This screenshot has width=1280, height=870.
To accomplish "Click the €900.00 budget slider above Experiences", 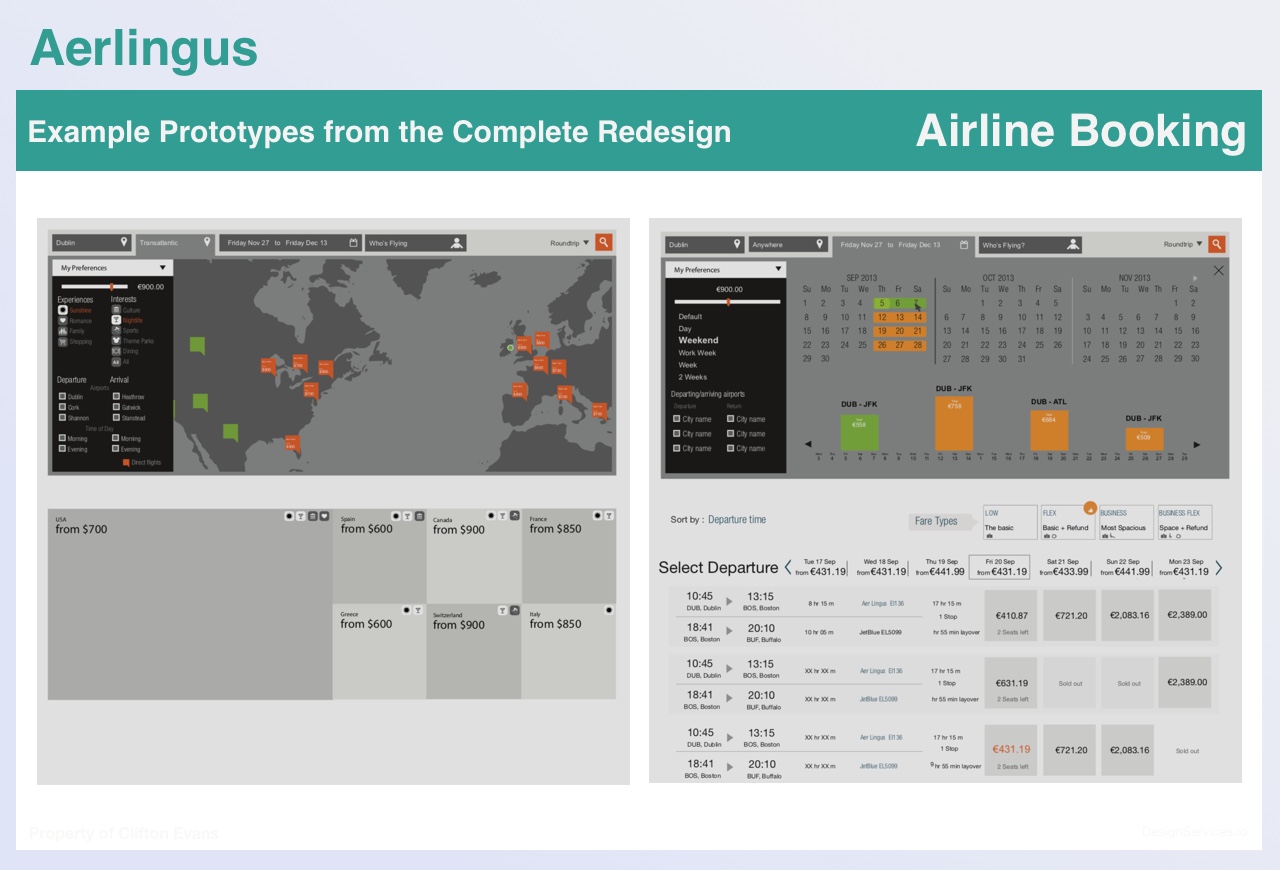I will (x=111, y=287).
